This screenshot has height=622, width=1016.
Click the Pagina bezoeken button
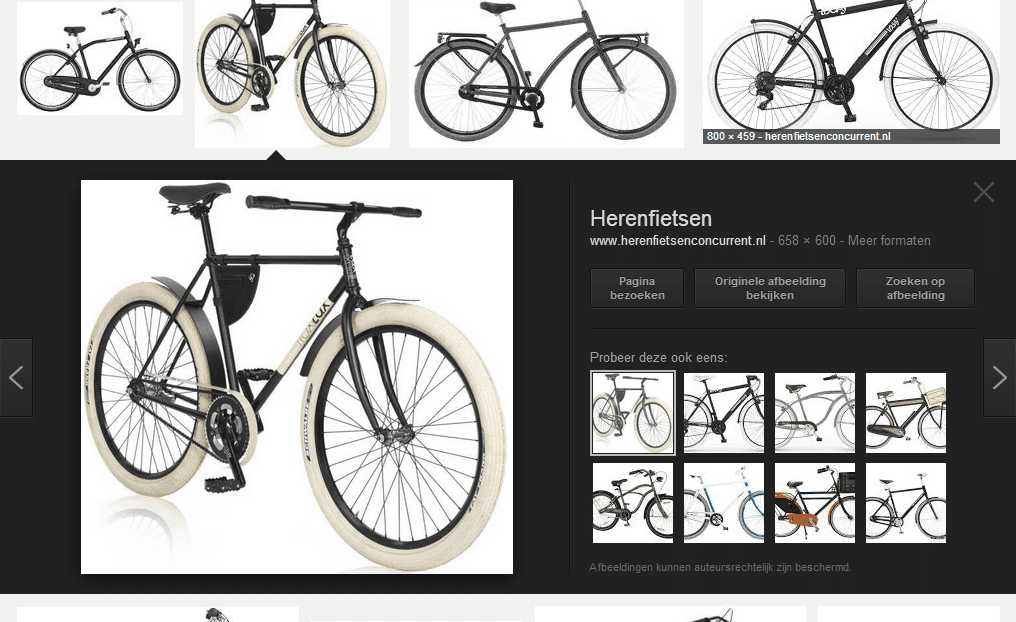coord(637,288)
